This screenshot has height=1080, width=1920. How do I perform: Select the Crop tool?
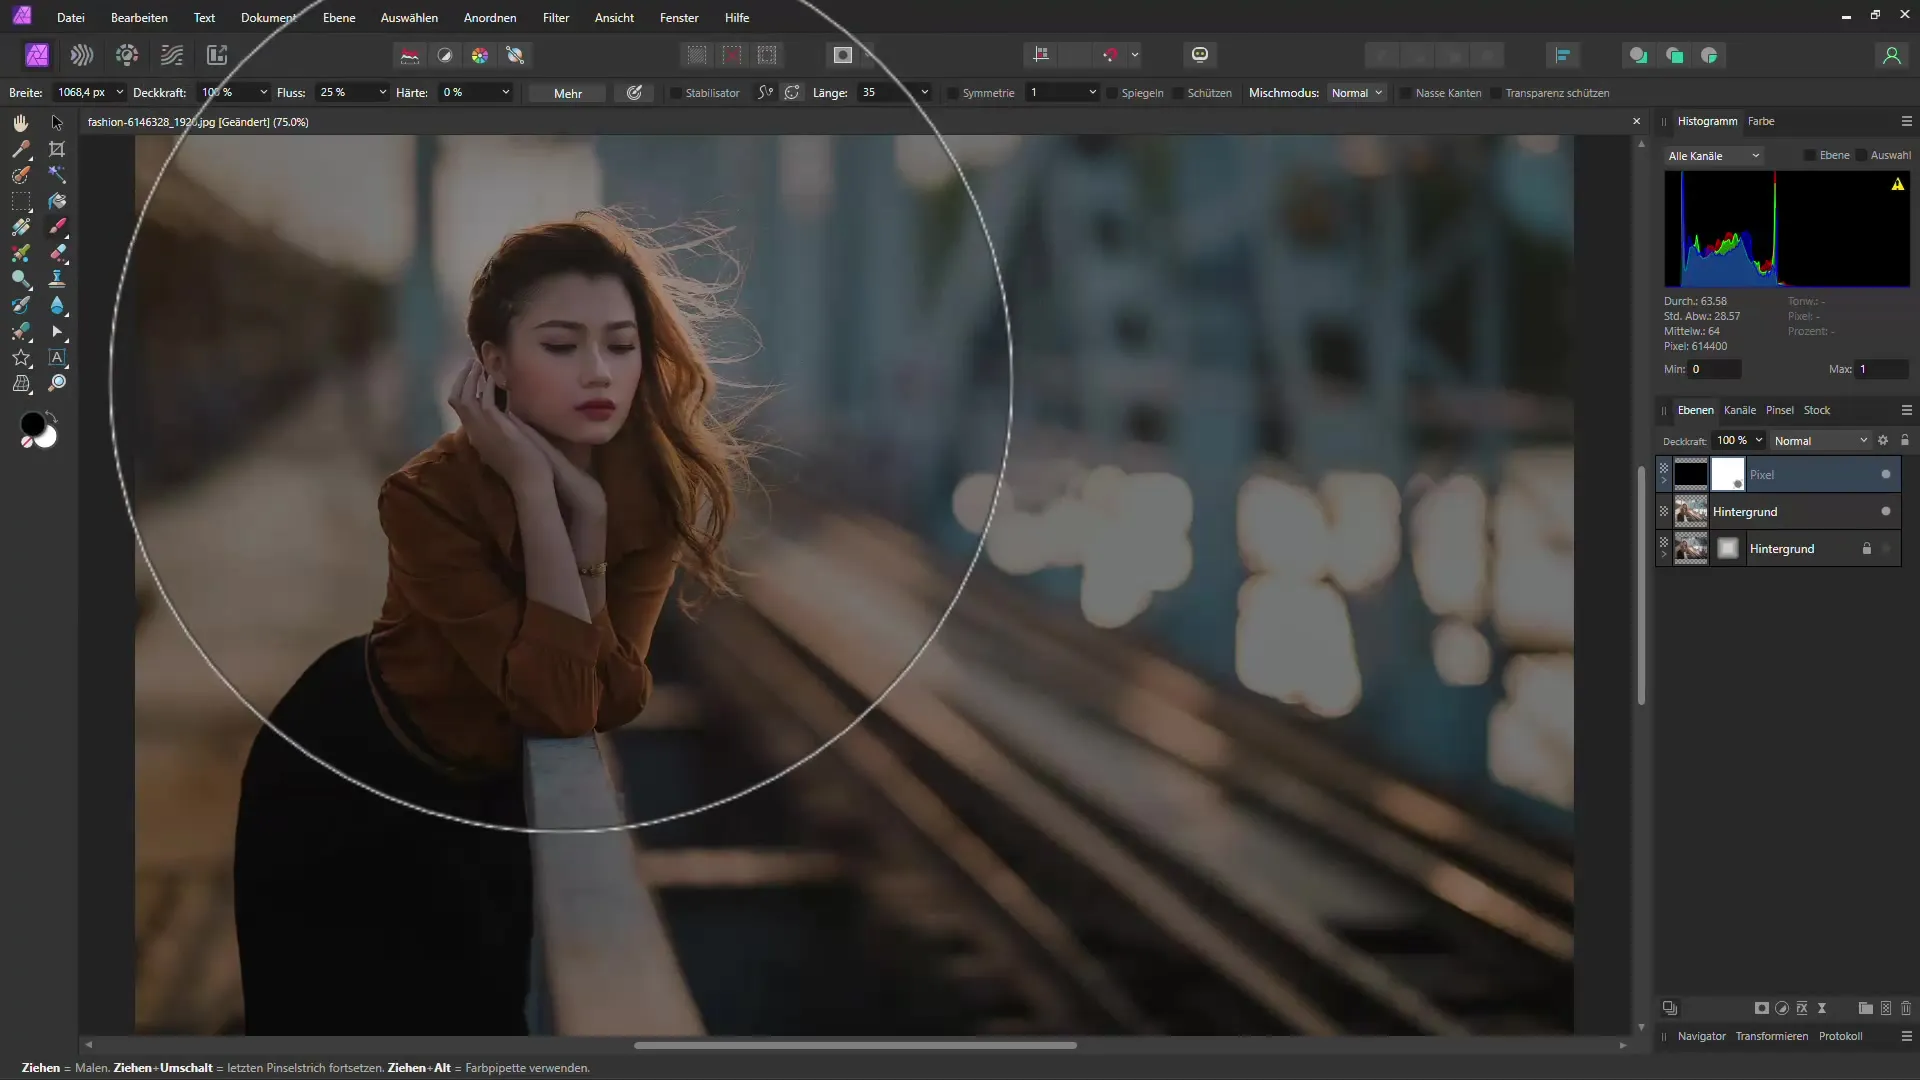coord(57,149)
